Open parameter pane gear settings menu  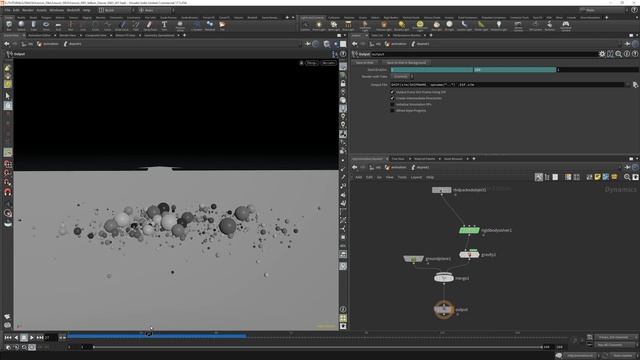(602, 54)
